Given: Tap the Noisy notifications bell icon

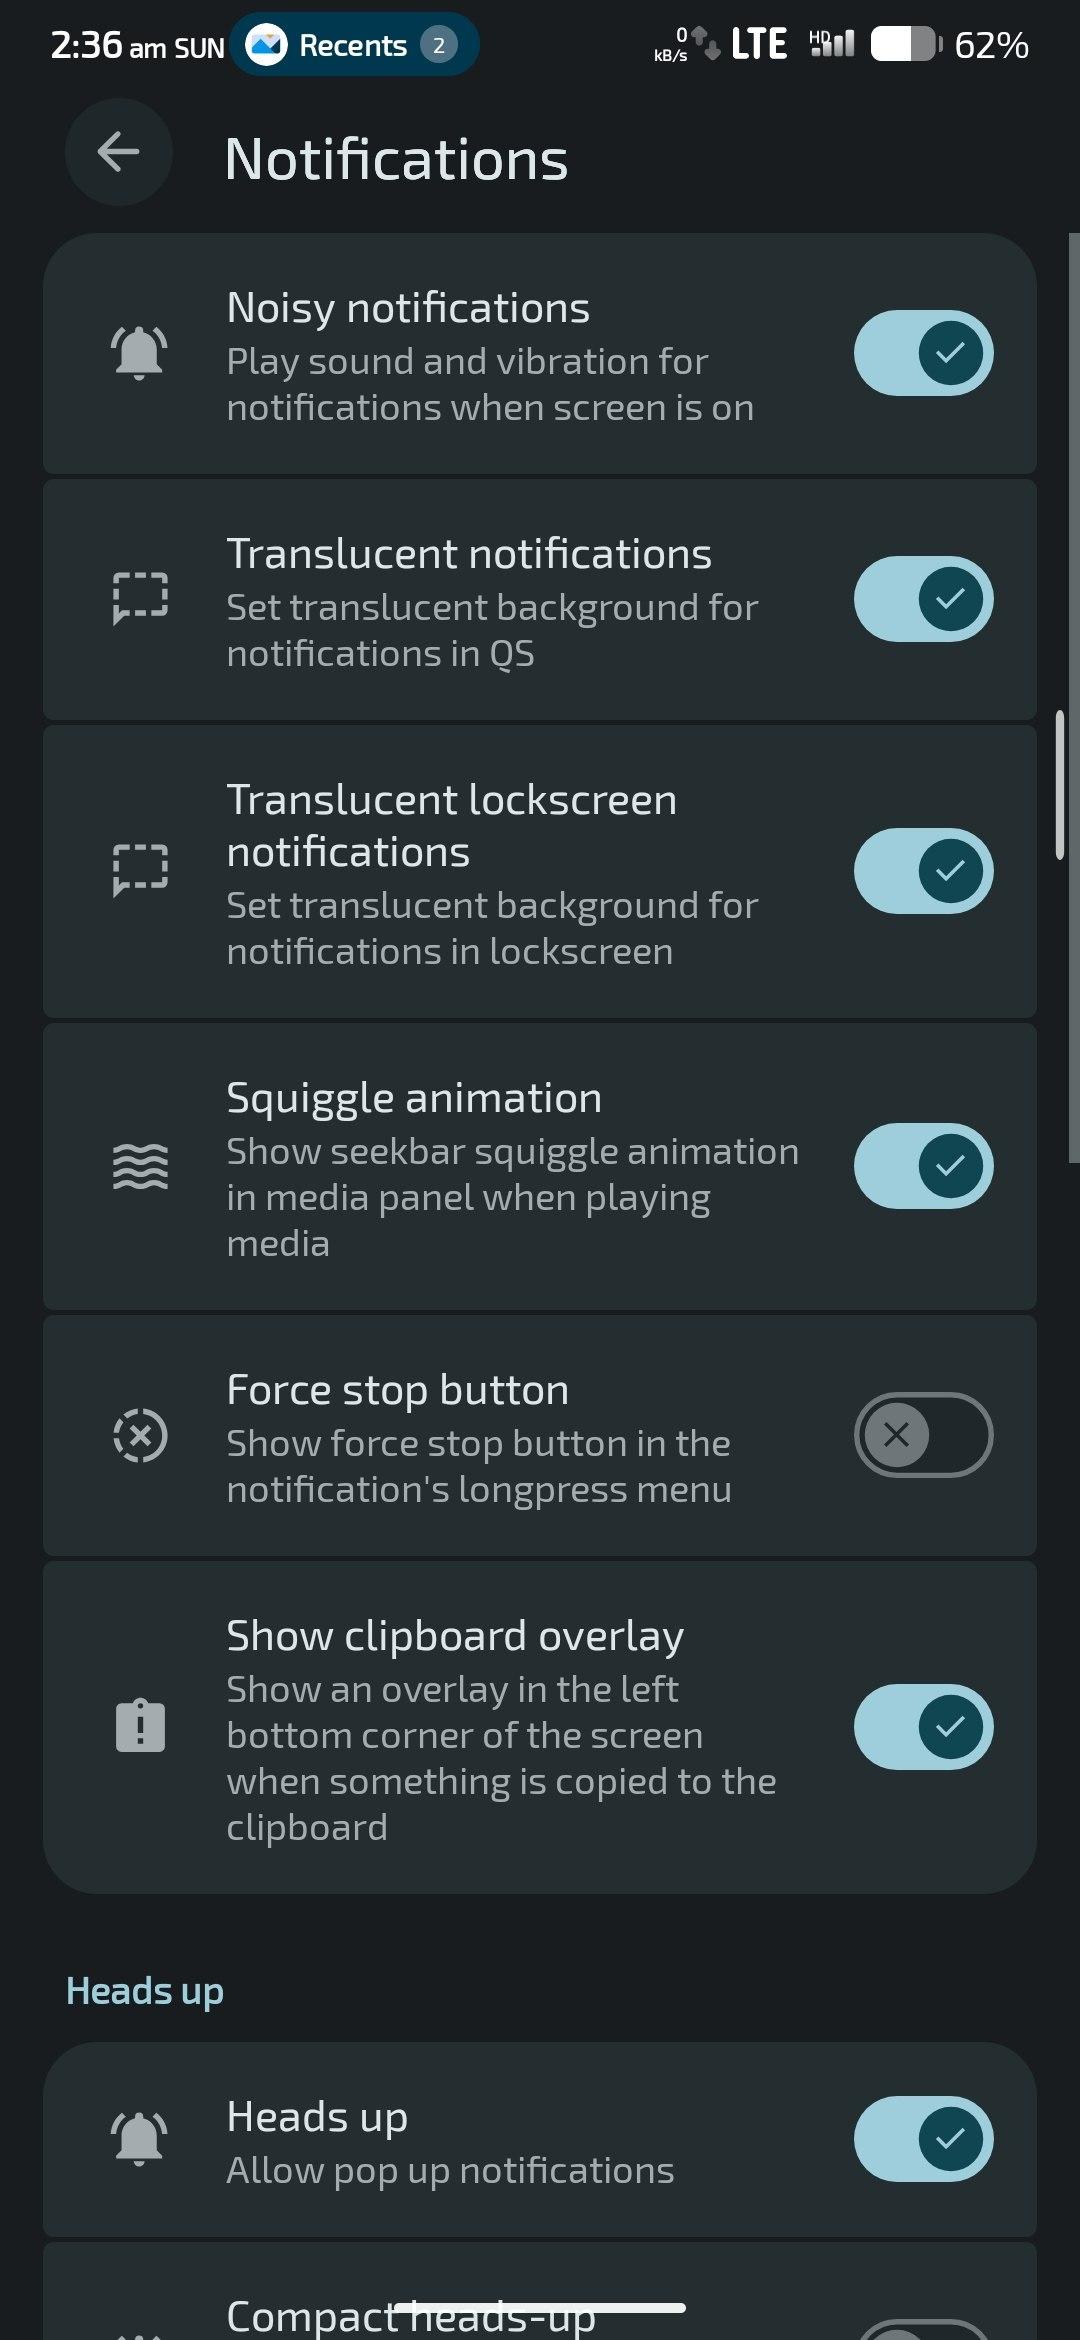Looking at the screenshot, I should pos(140,353).
